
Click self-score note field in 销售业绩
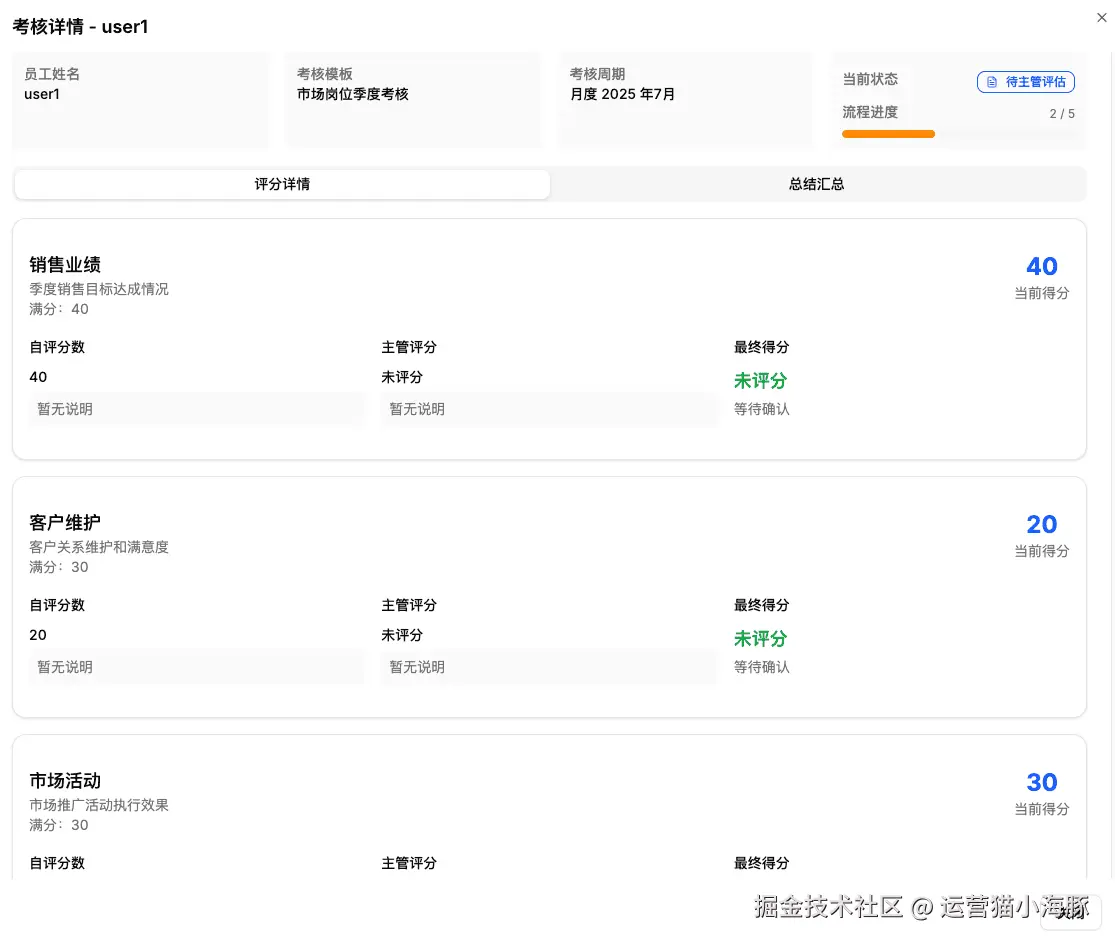(196, 409)
